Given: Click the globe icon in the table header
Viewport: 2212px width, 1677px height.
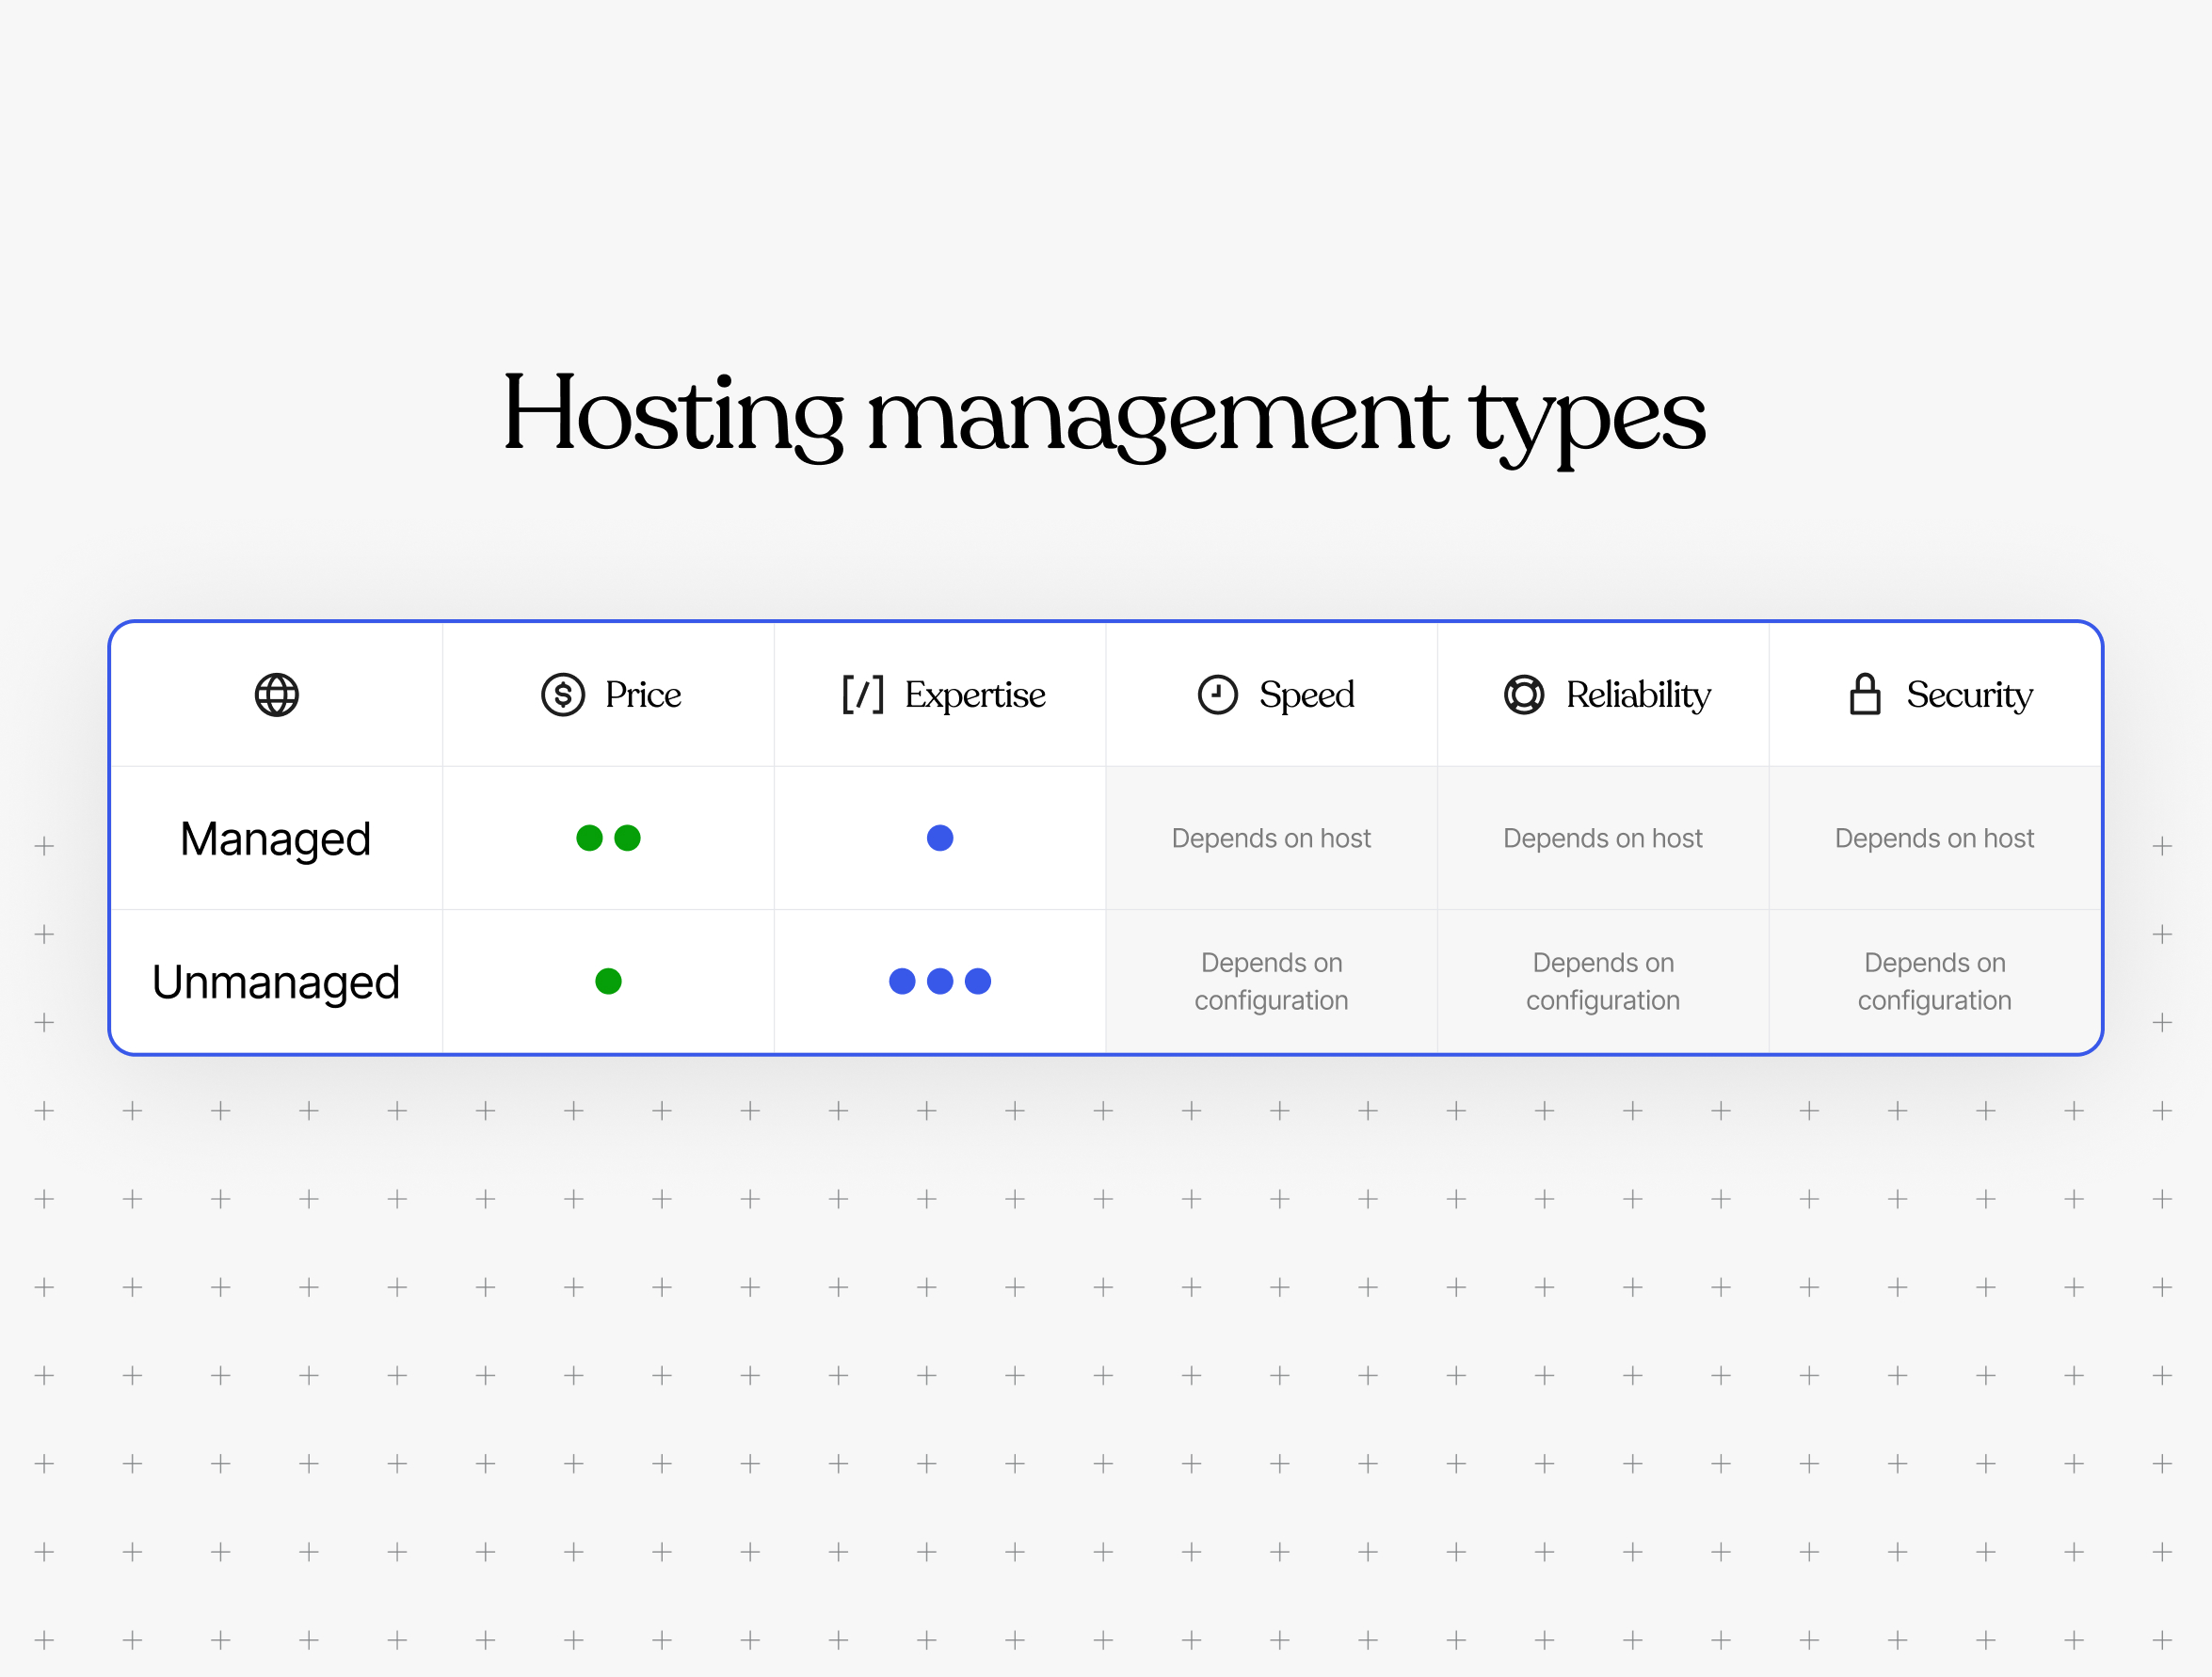Looking at the screenshot, I should pos(277,695).
